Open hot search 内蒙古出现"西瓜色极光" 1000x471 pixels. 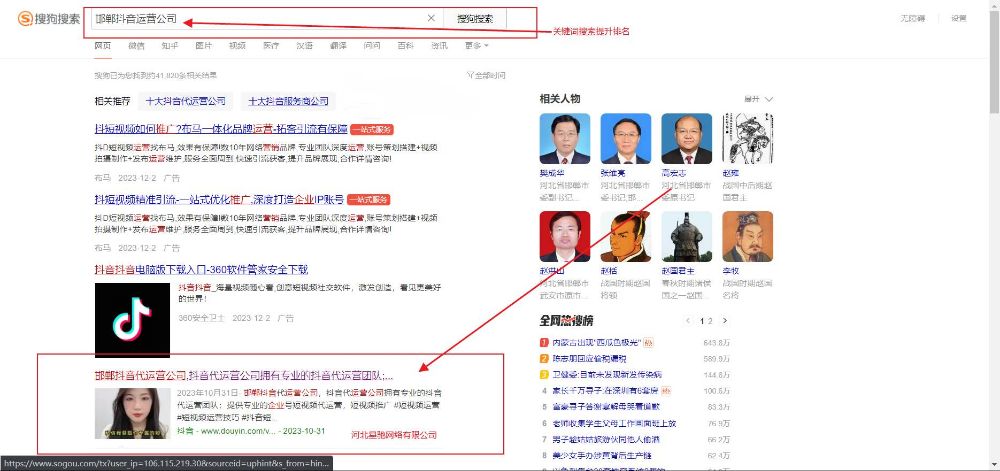click(596, 343)
